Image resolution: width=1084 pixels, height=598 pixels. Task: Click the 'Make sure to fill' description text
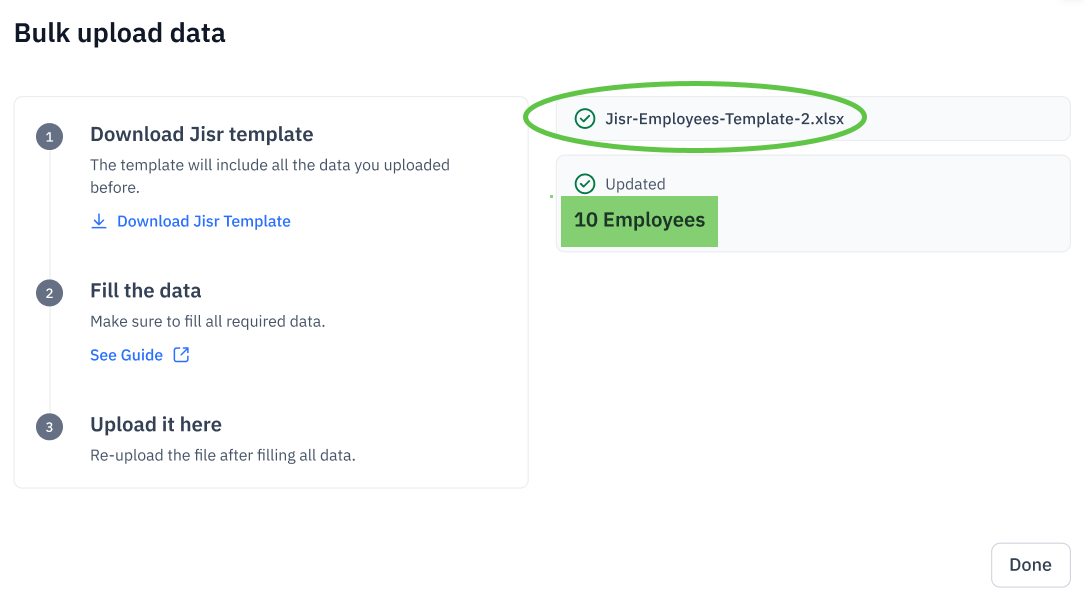[x=207, y=321]
